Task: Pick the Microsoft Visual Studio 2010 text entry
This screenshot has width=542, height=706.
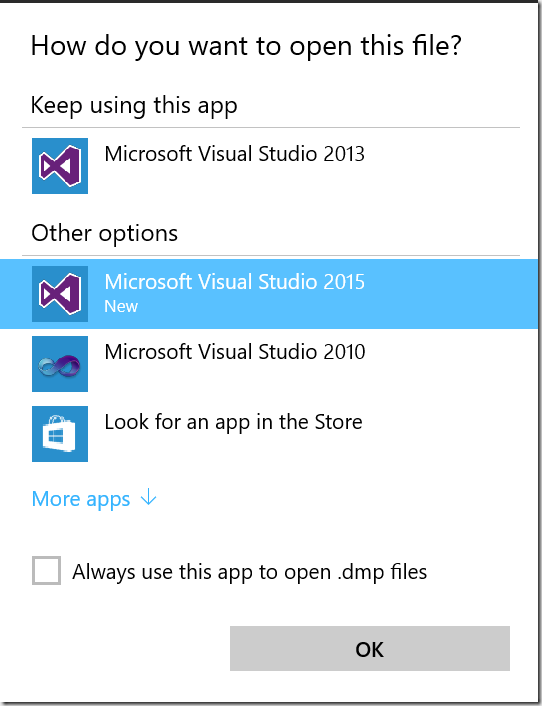Action: point(235,352)
